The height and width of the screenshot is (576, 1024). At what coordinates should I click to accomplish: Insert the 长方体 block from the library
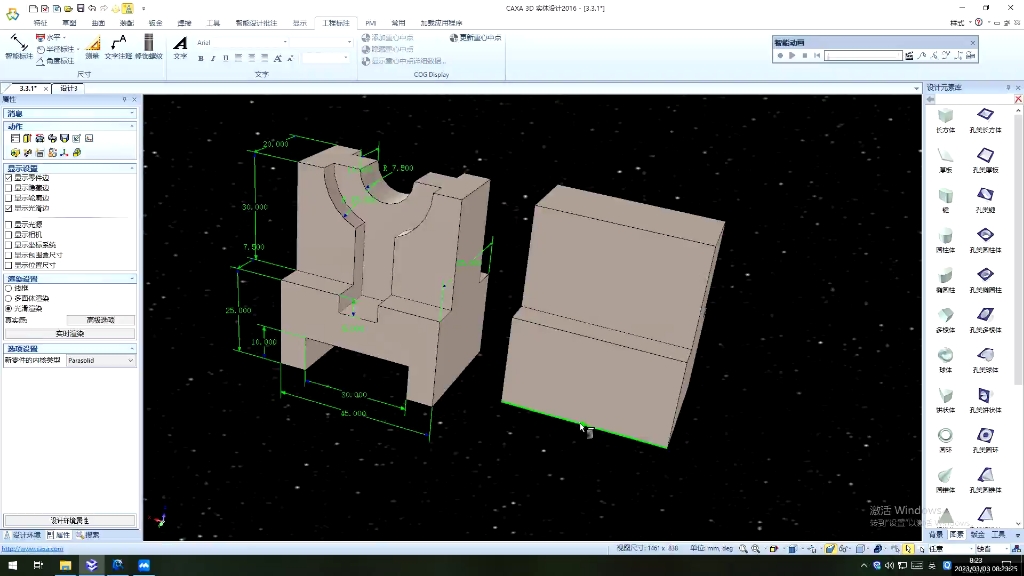945,117
